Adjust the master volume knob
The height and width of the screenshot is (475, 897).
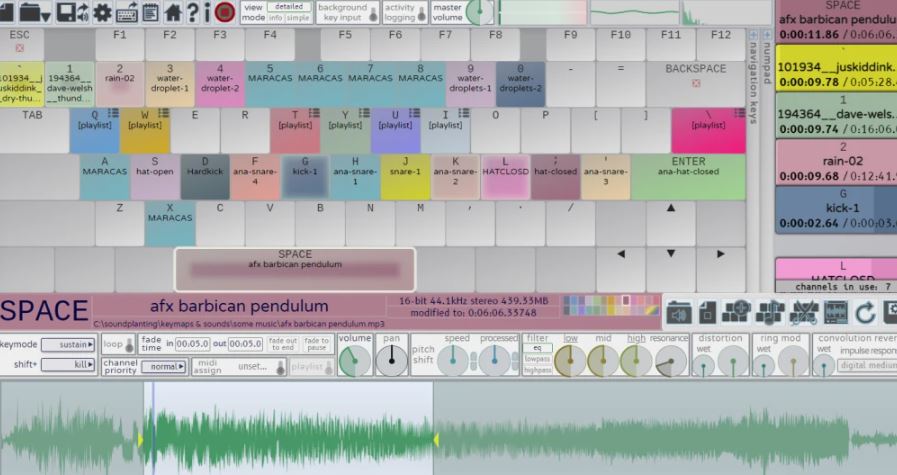point(479,12)
